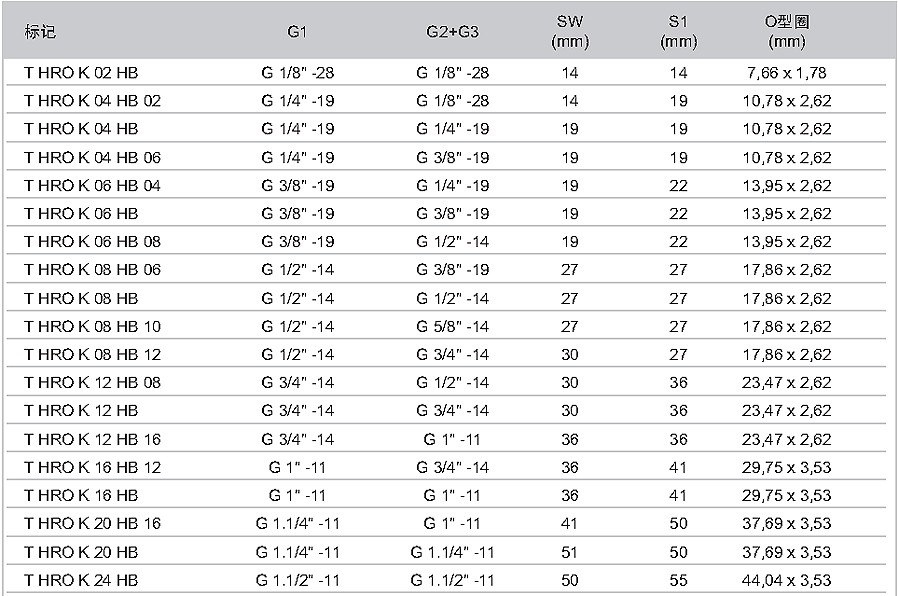Click O-ring size 7,66 x 1,78
Image resolution: width=898 pixels, height=596 pixels.
click(787, 73)
